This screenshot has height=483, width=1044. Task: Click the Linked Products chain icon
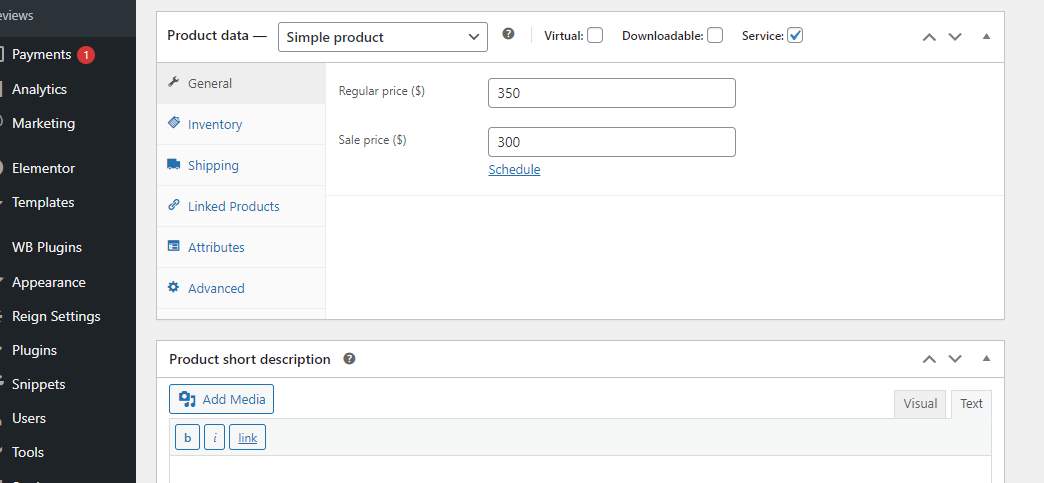click(174, 205)
